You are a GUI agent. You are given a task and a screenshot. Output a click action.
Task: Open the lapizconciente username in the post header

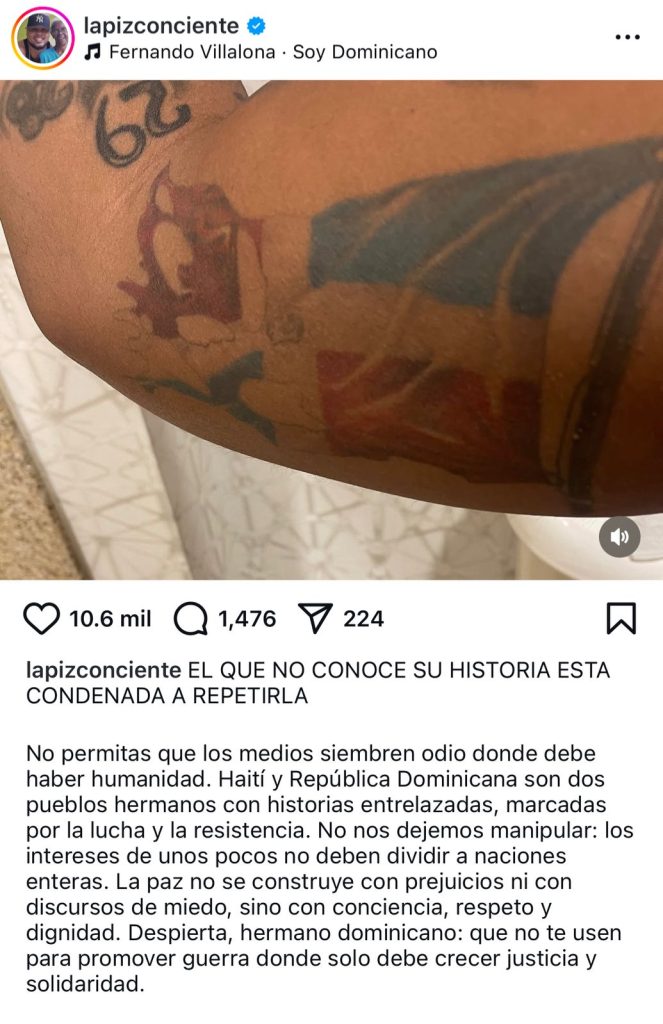[161, 25]
